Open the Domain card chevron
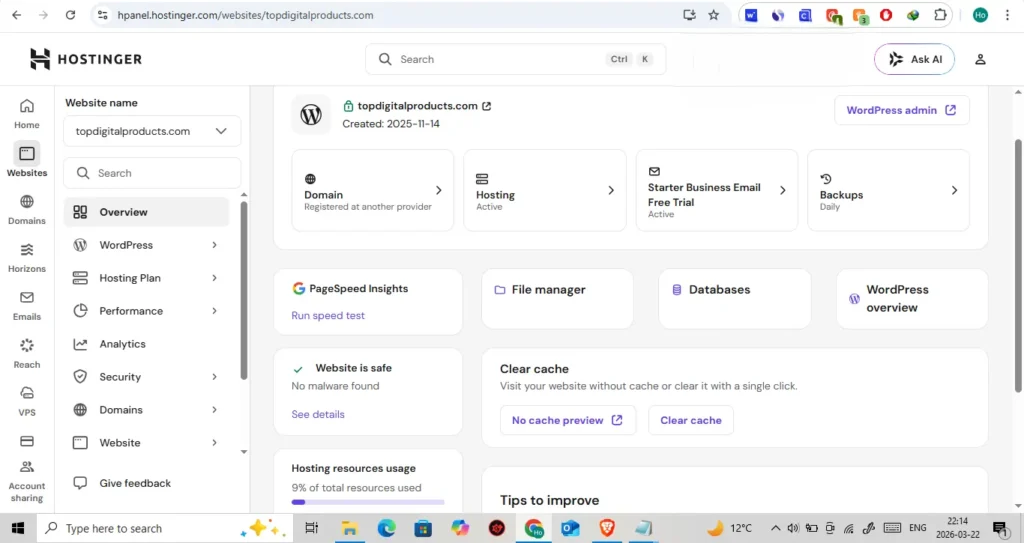1024x543 pixels. point(439,190)
